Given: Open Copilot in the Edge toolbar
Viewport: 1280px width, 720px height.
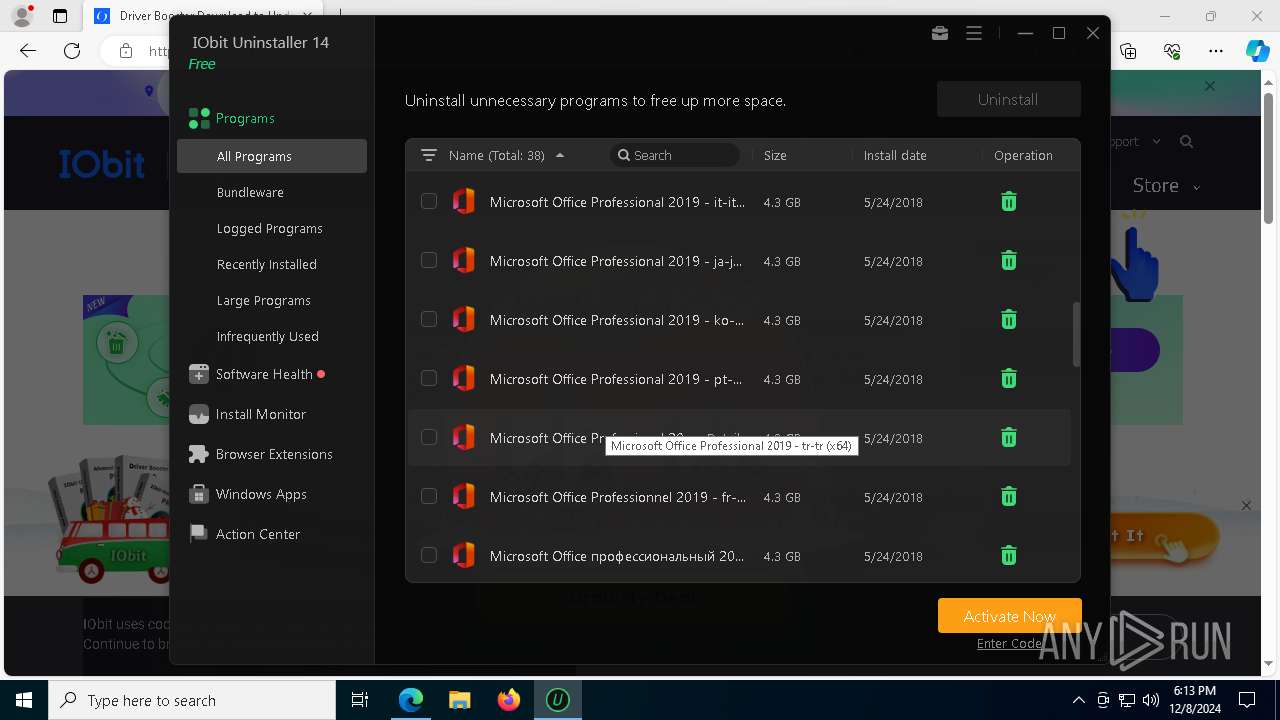Looking at the screenshot, I should 1257,51.
